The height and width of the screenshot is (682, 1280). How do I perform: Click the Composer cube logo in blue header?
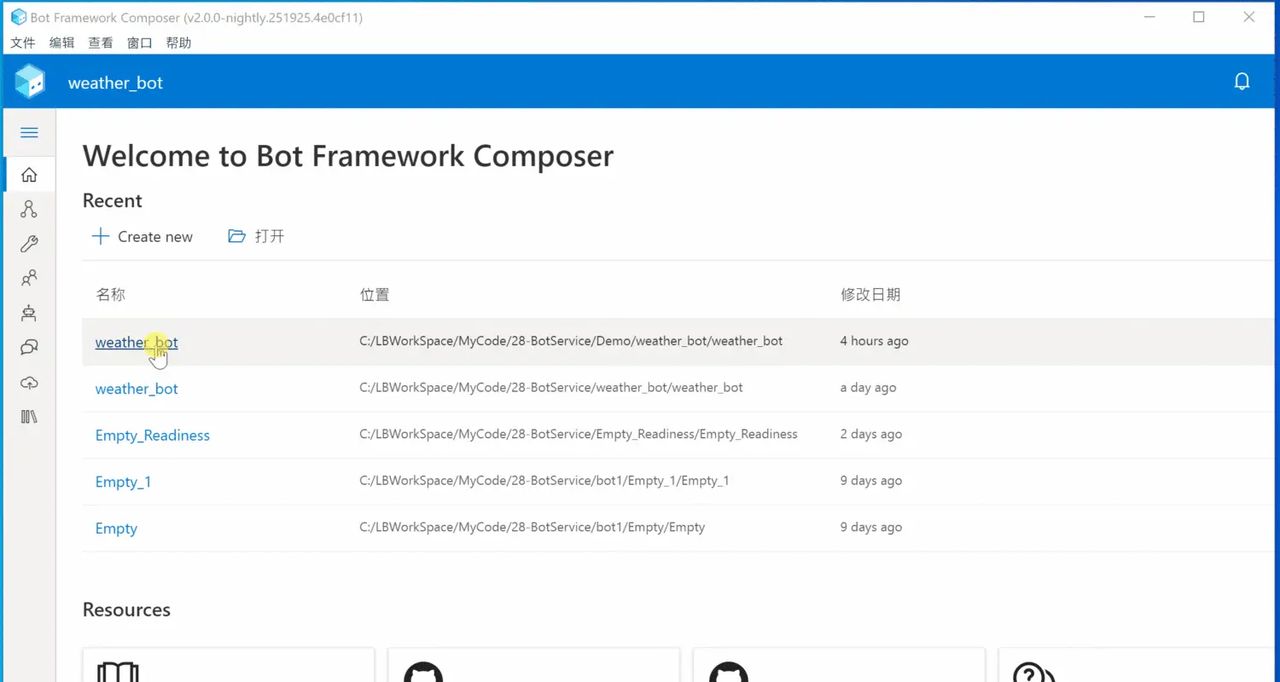30,82
